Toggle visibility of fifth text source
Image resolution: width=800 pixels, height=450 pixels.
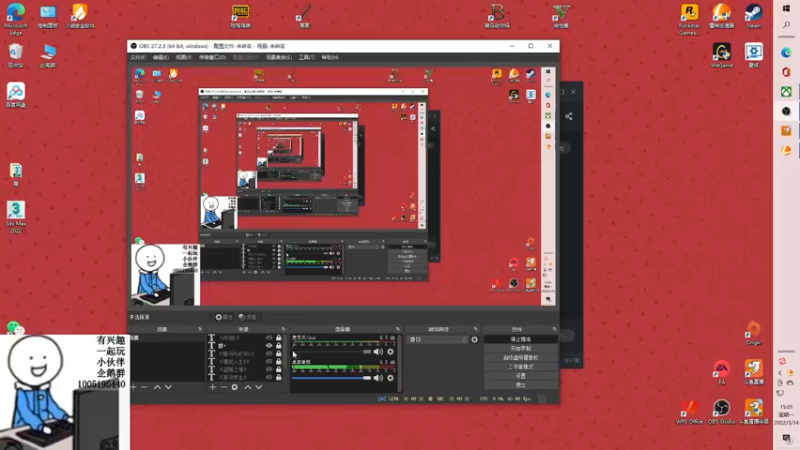pos(269,369)
